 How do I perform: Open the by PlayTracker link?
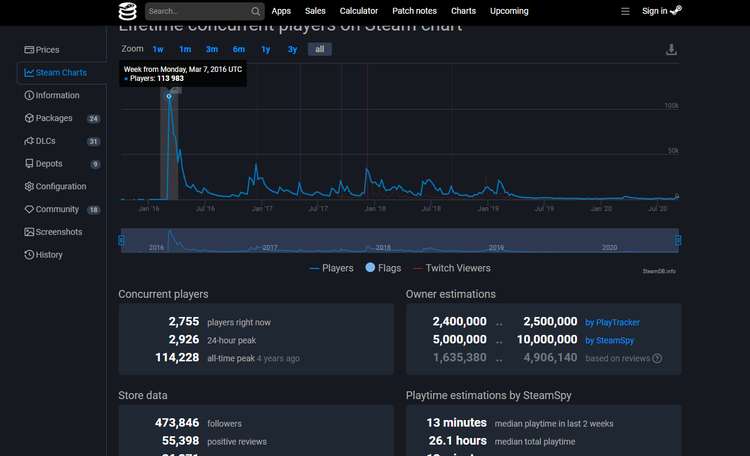point(612,323)
